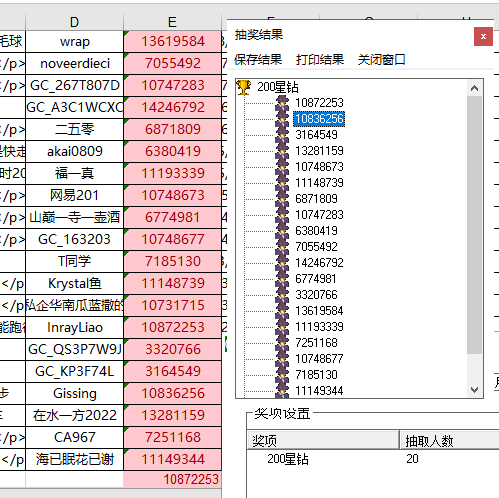The image size is (499, 498).
Task: Click the winner icon next to 7251168
Action: click(282, 343)
